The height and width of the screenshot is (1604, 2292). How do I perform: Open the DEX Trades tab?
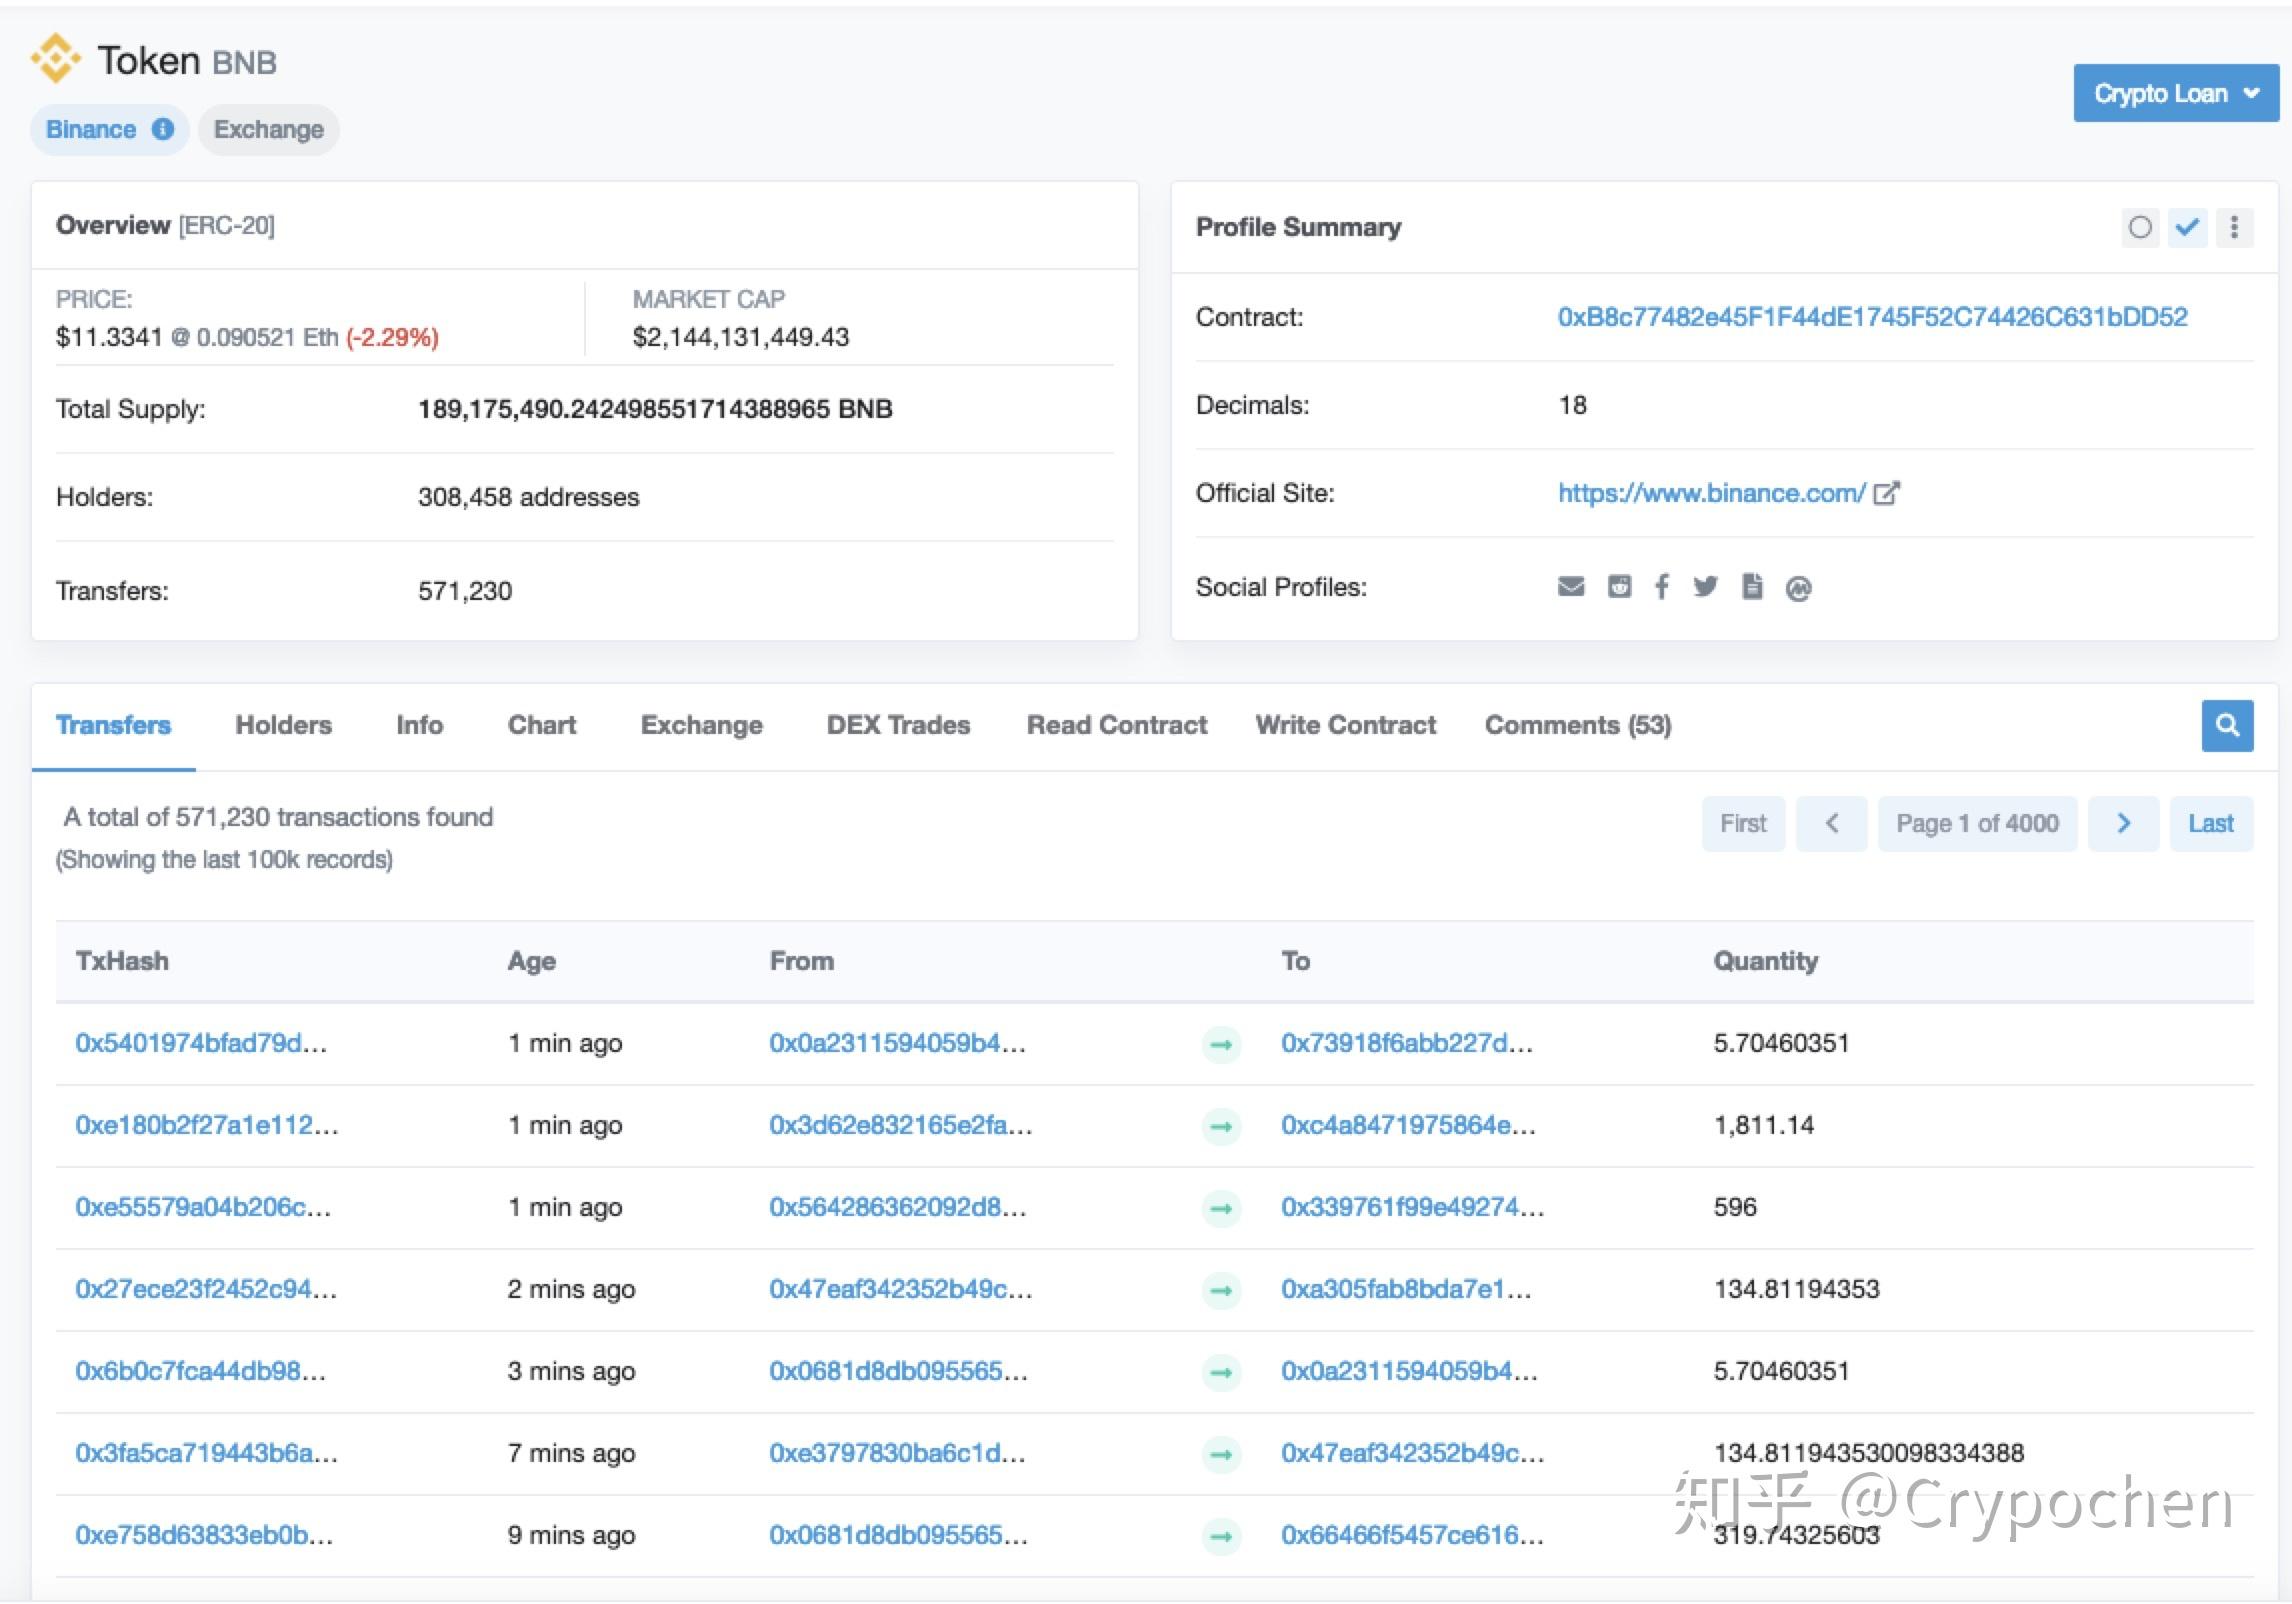898,725
